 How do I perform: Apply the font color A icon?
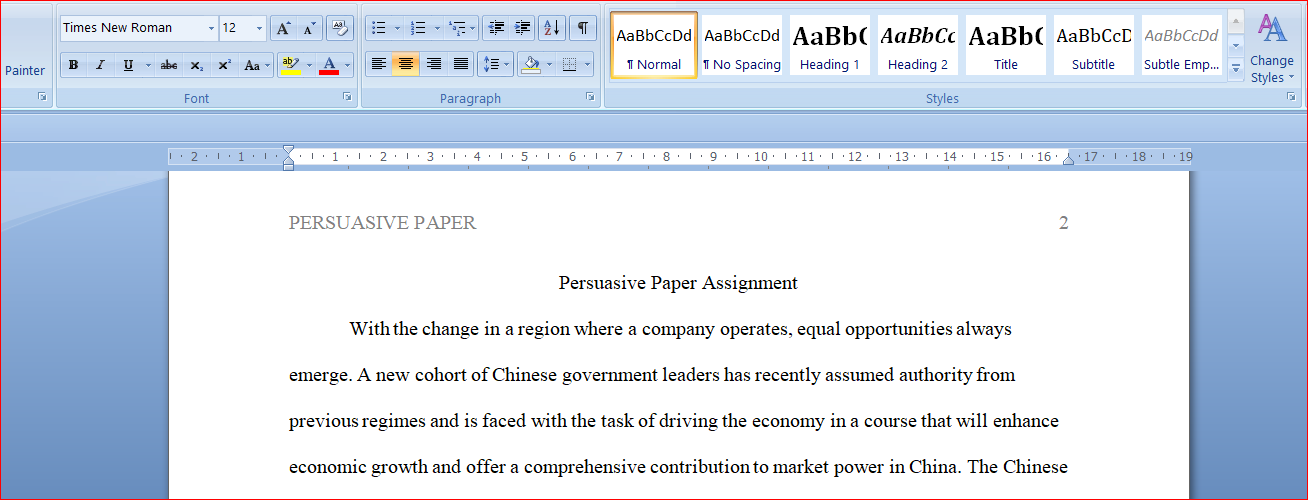click(x=328, y=65)
